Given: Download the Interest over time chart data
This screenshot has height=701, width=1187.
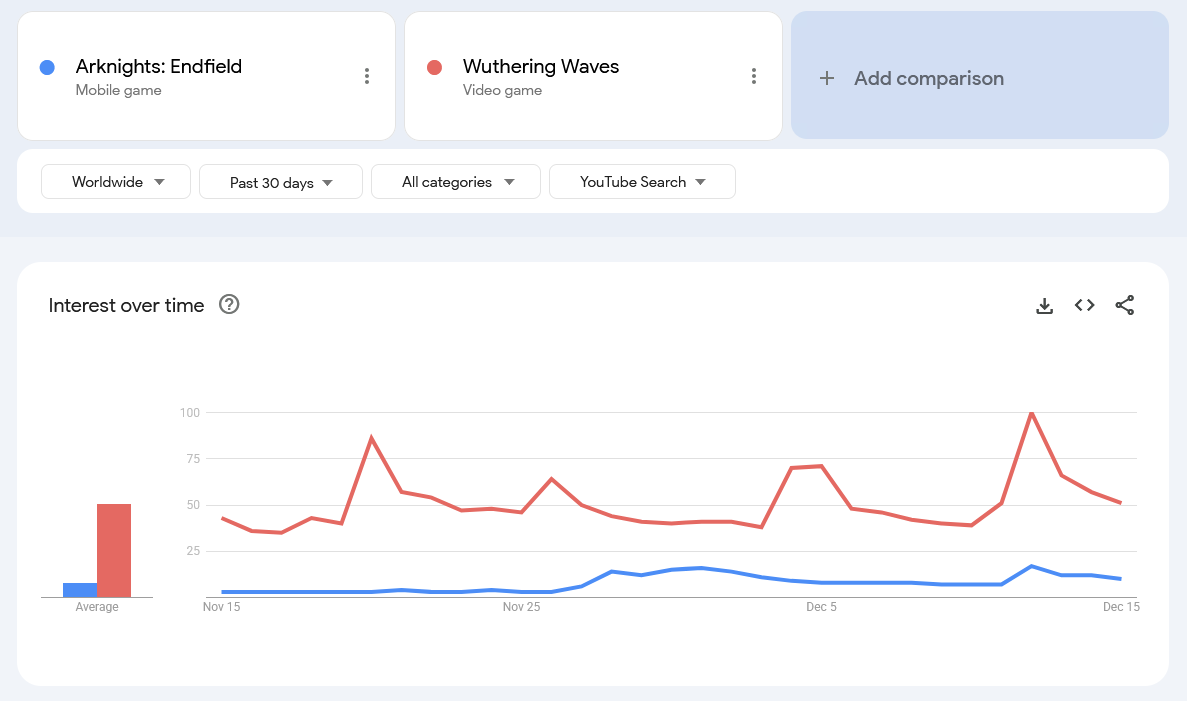Looking at the screenshot, I should pyautogui.click(x=1044, y=306).
